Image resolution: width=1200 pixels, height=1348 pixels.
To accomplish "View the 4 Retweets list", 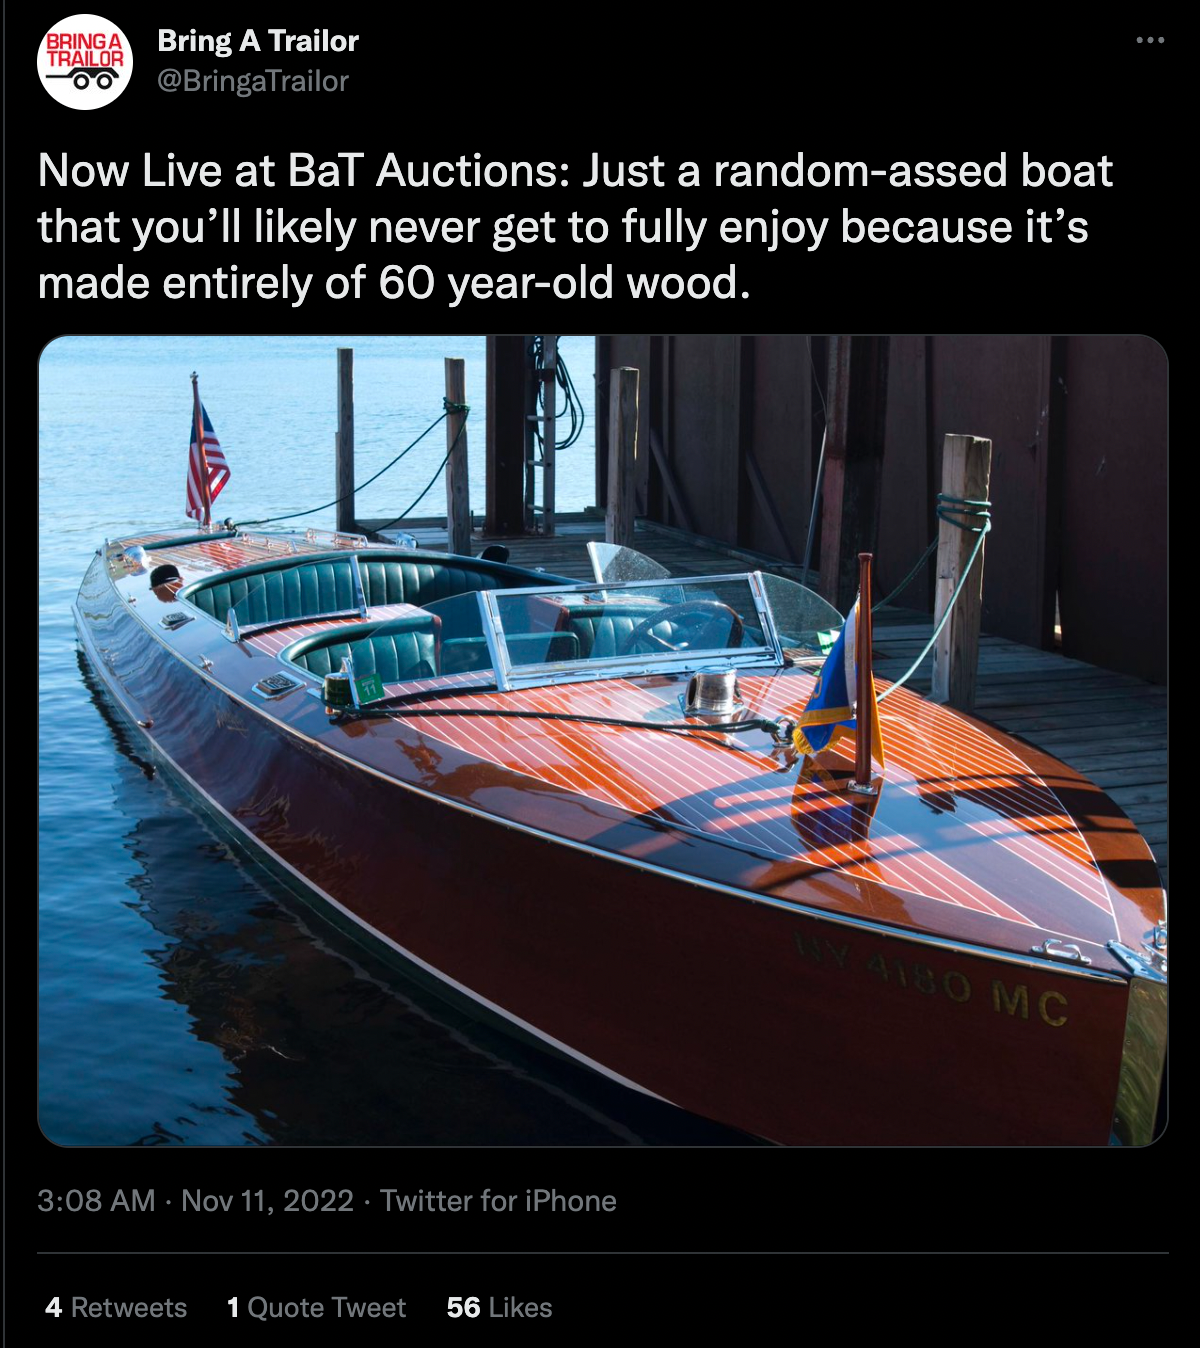I will click(x=116, y=1308).
